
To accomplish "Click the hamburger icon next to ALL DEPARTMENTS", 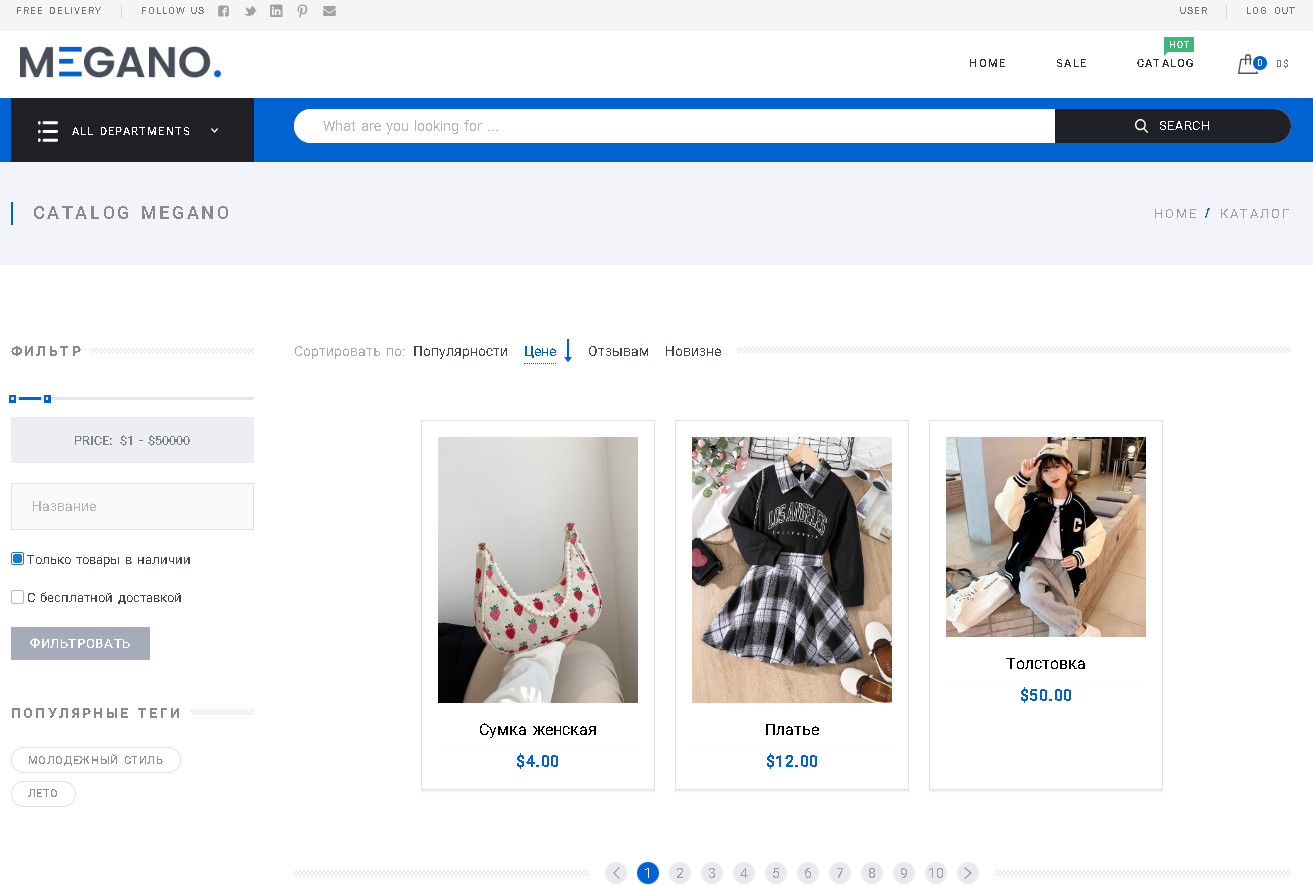I will 47,130.
